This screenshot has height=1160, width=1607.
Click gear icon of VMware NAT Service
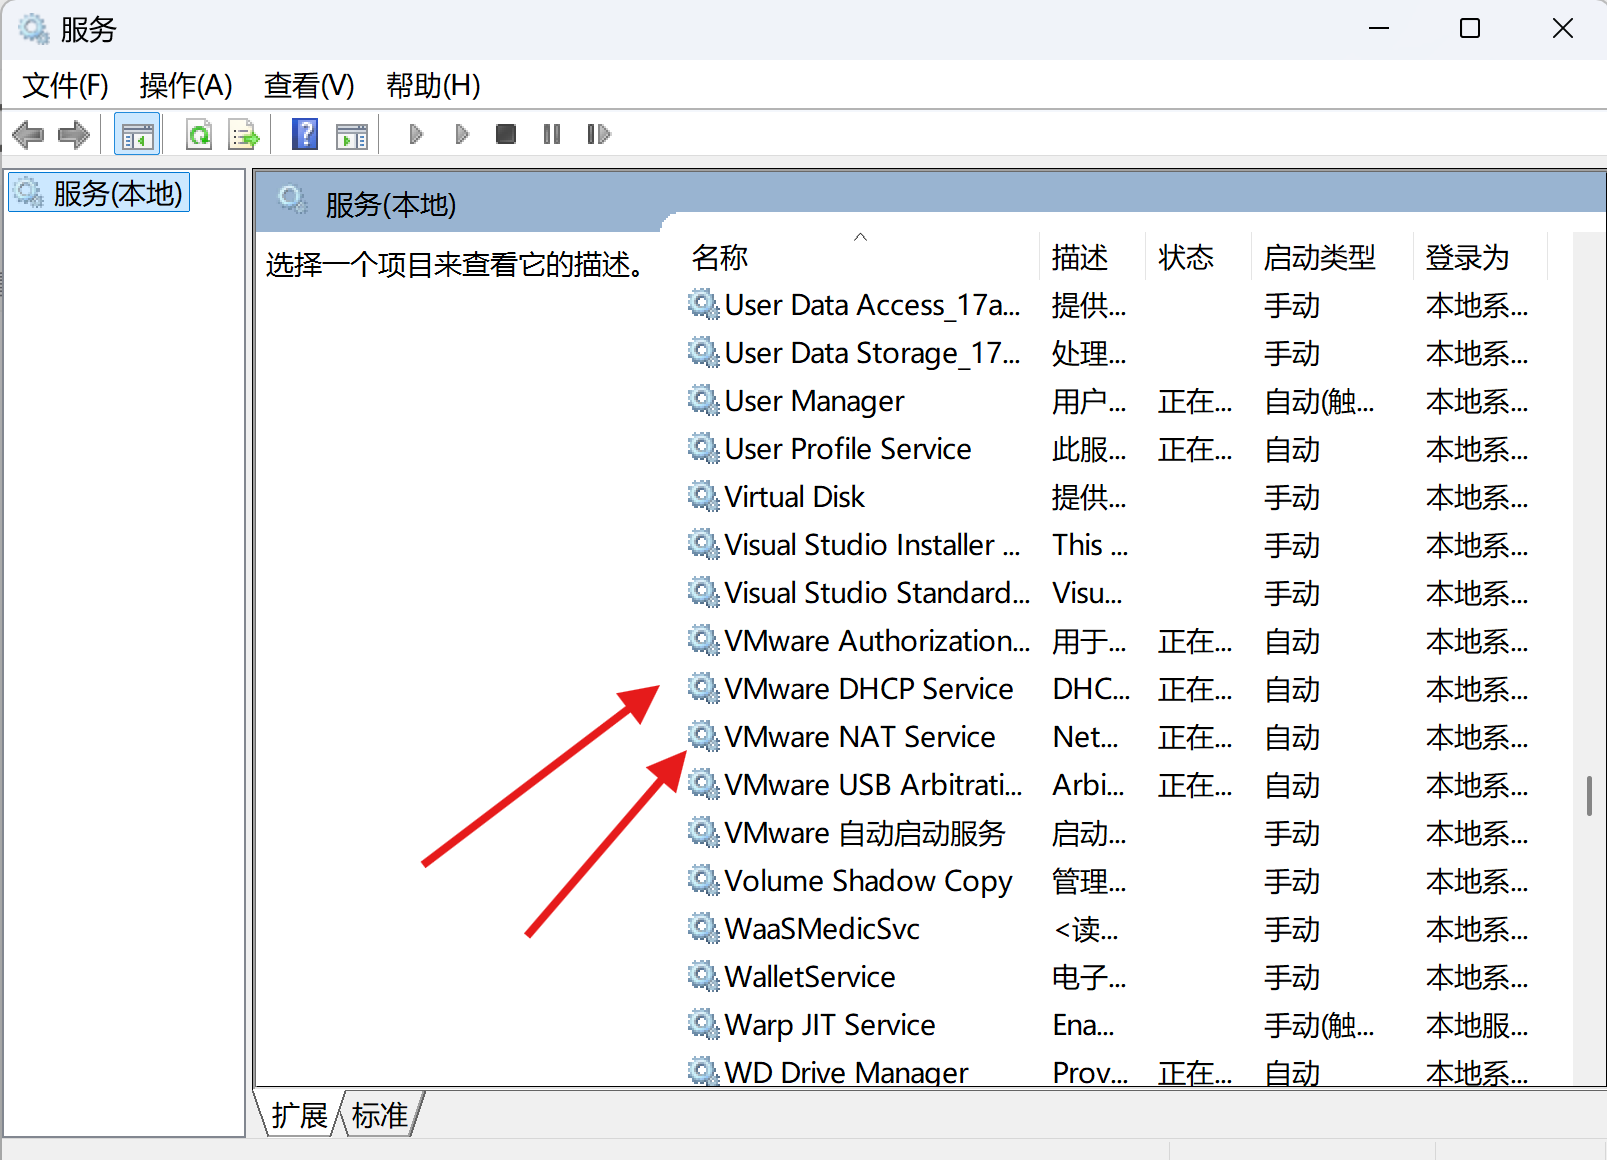[704, 736]
